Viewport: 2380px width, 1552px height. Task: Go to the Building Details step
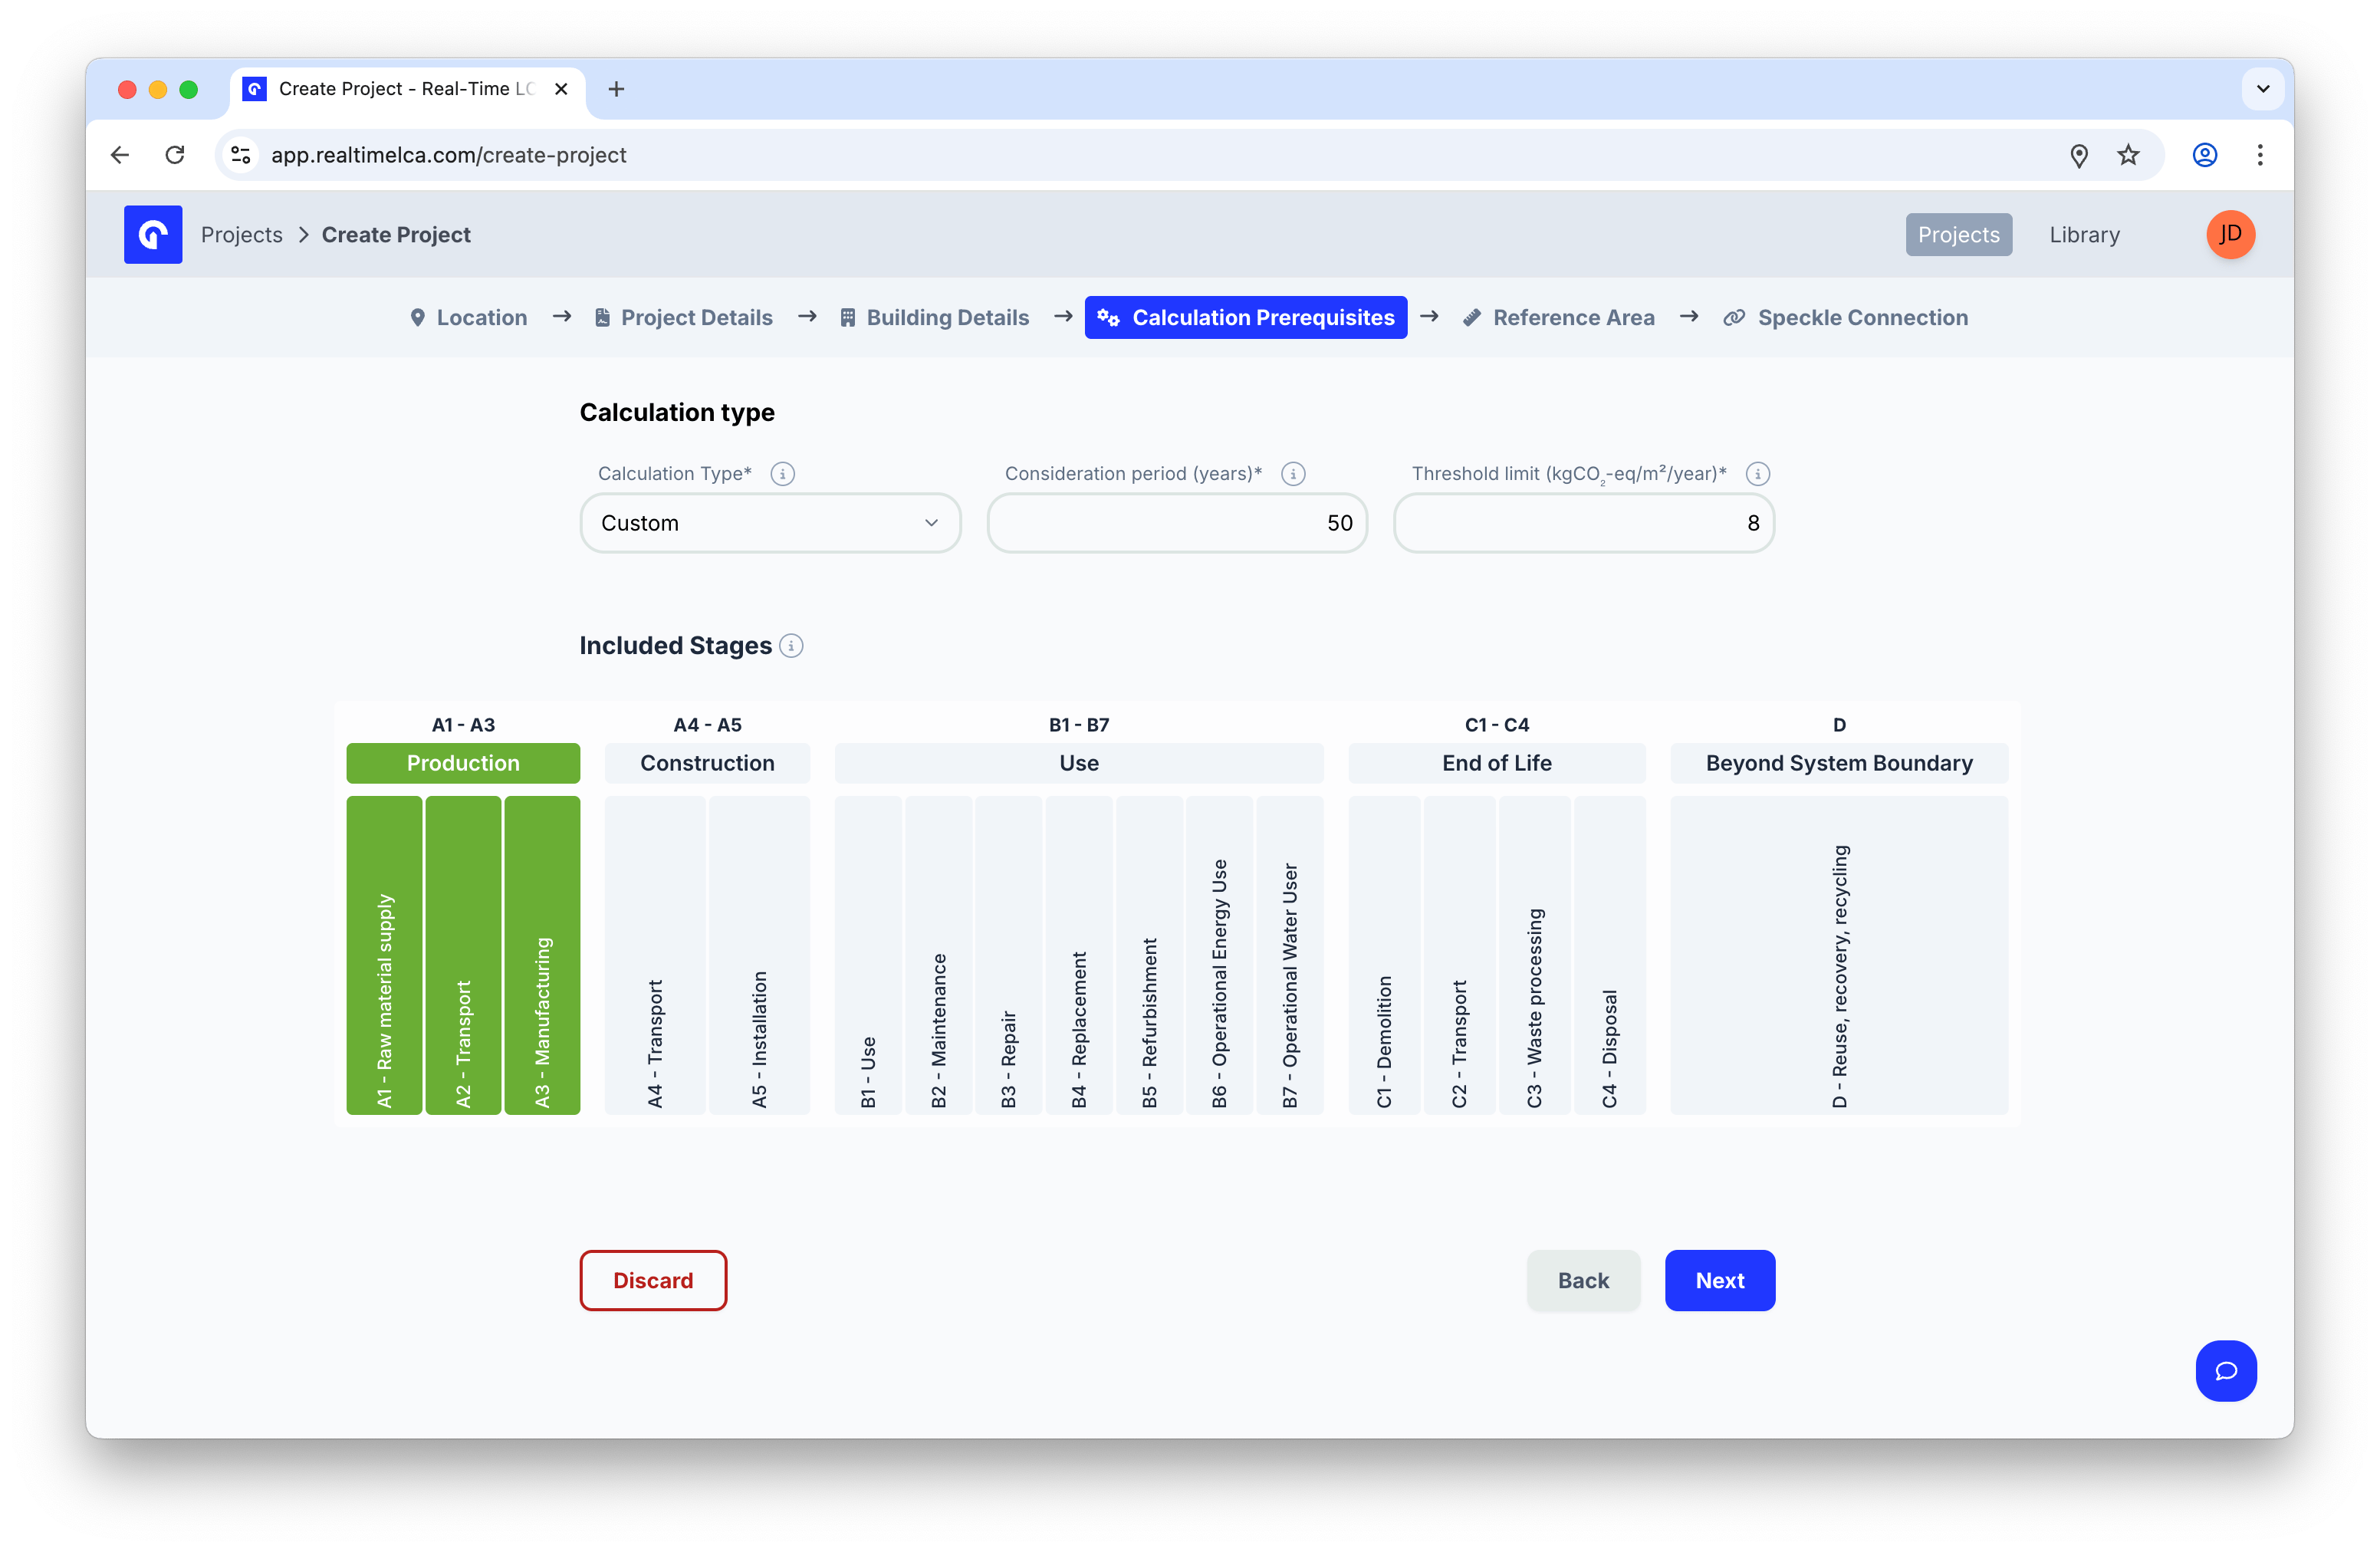coord(934,318)
